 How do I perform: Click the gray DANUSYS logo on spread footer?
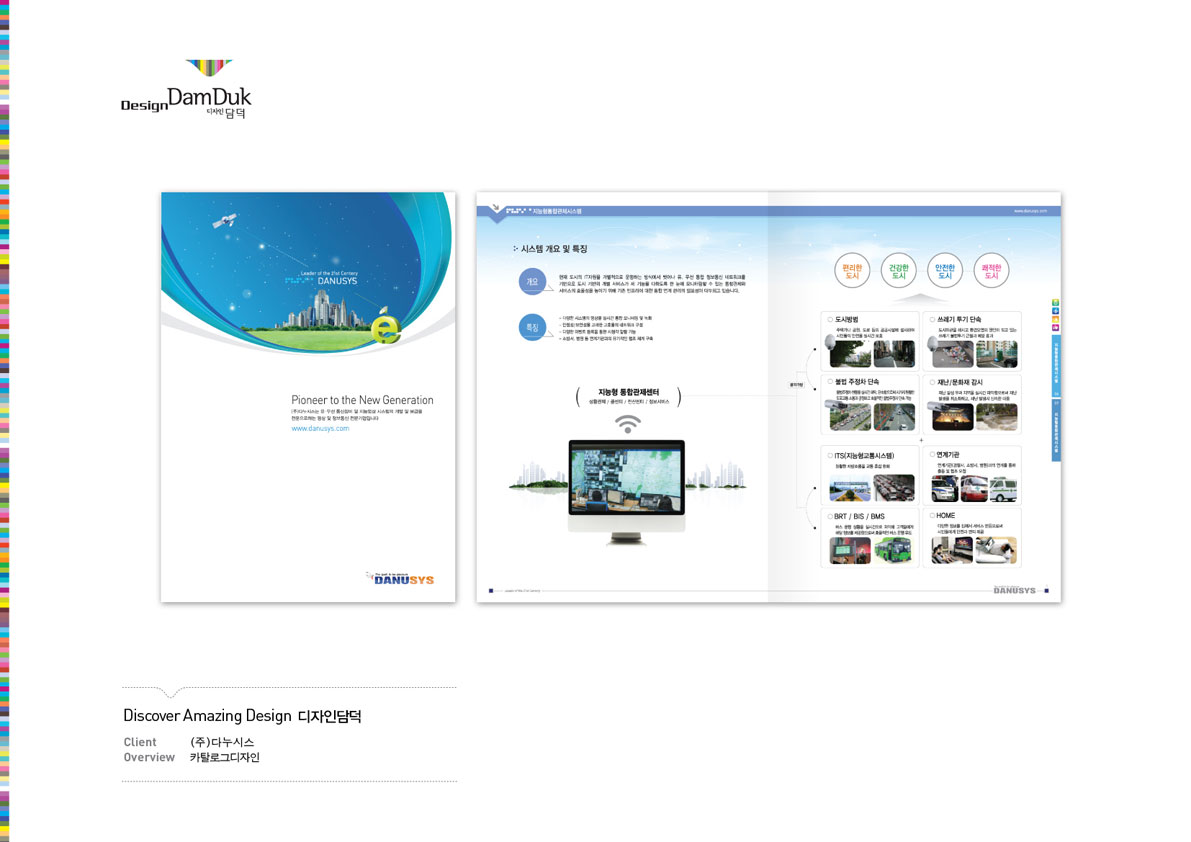1015,590
